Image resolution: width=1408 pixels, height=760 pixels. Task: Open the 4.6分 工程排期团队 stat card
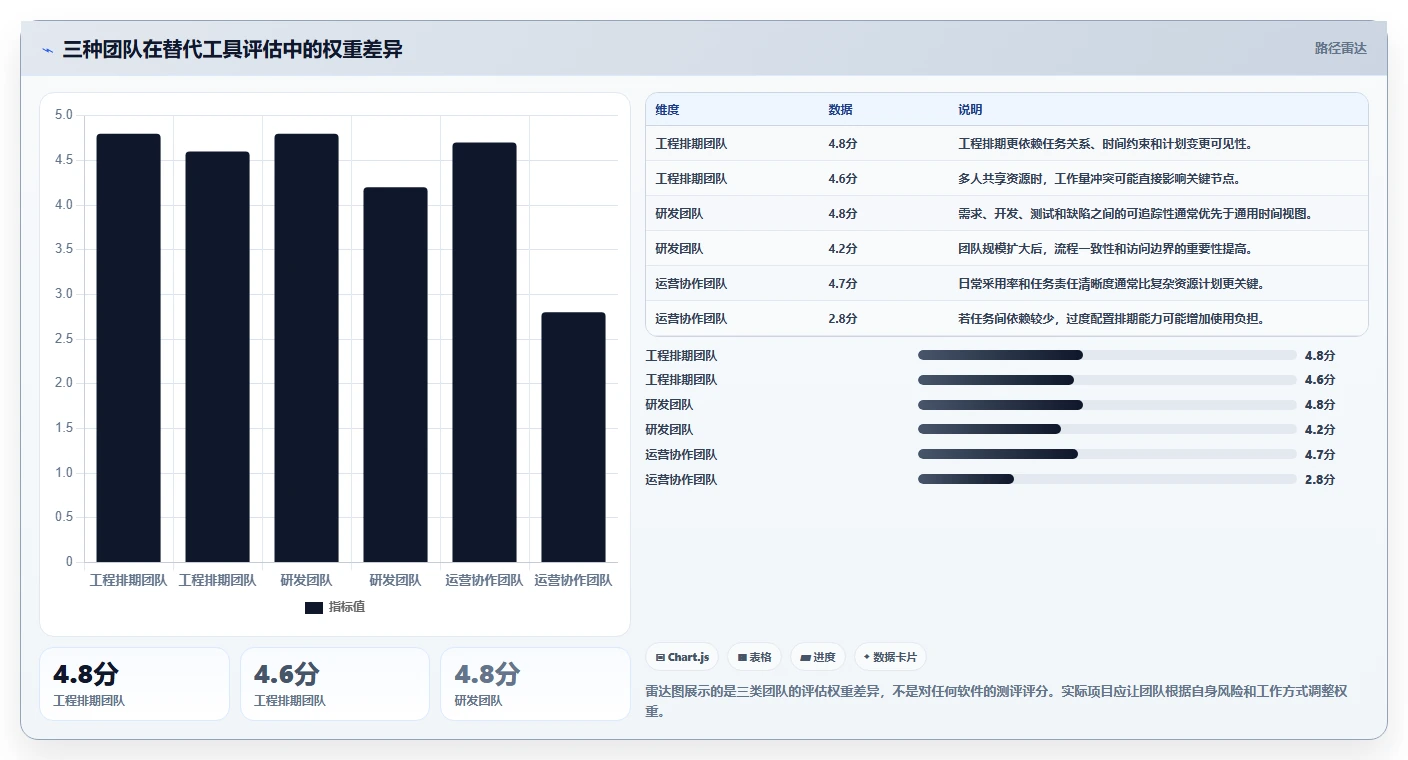pos(335,684)
